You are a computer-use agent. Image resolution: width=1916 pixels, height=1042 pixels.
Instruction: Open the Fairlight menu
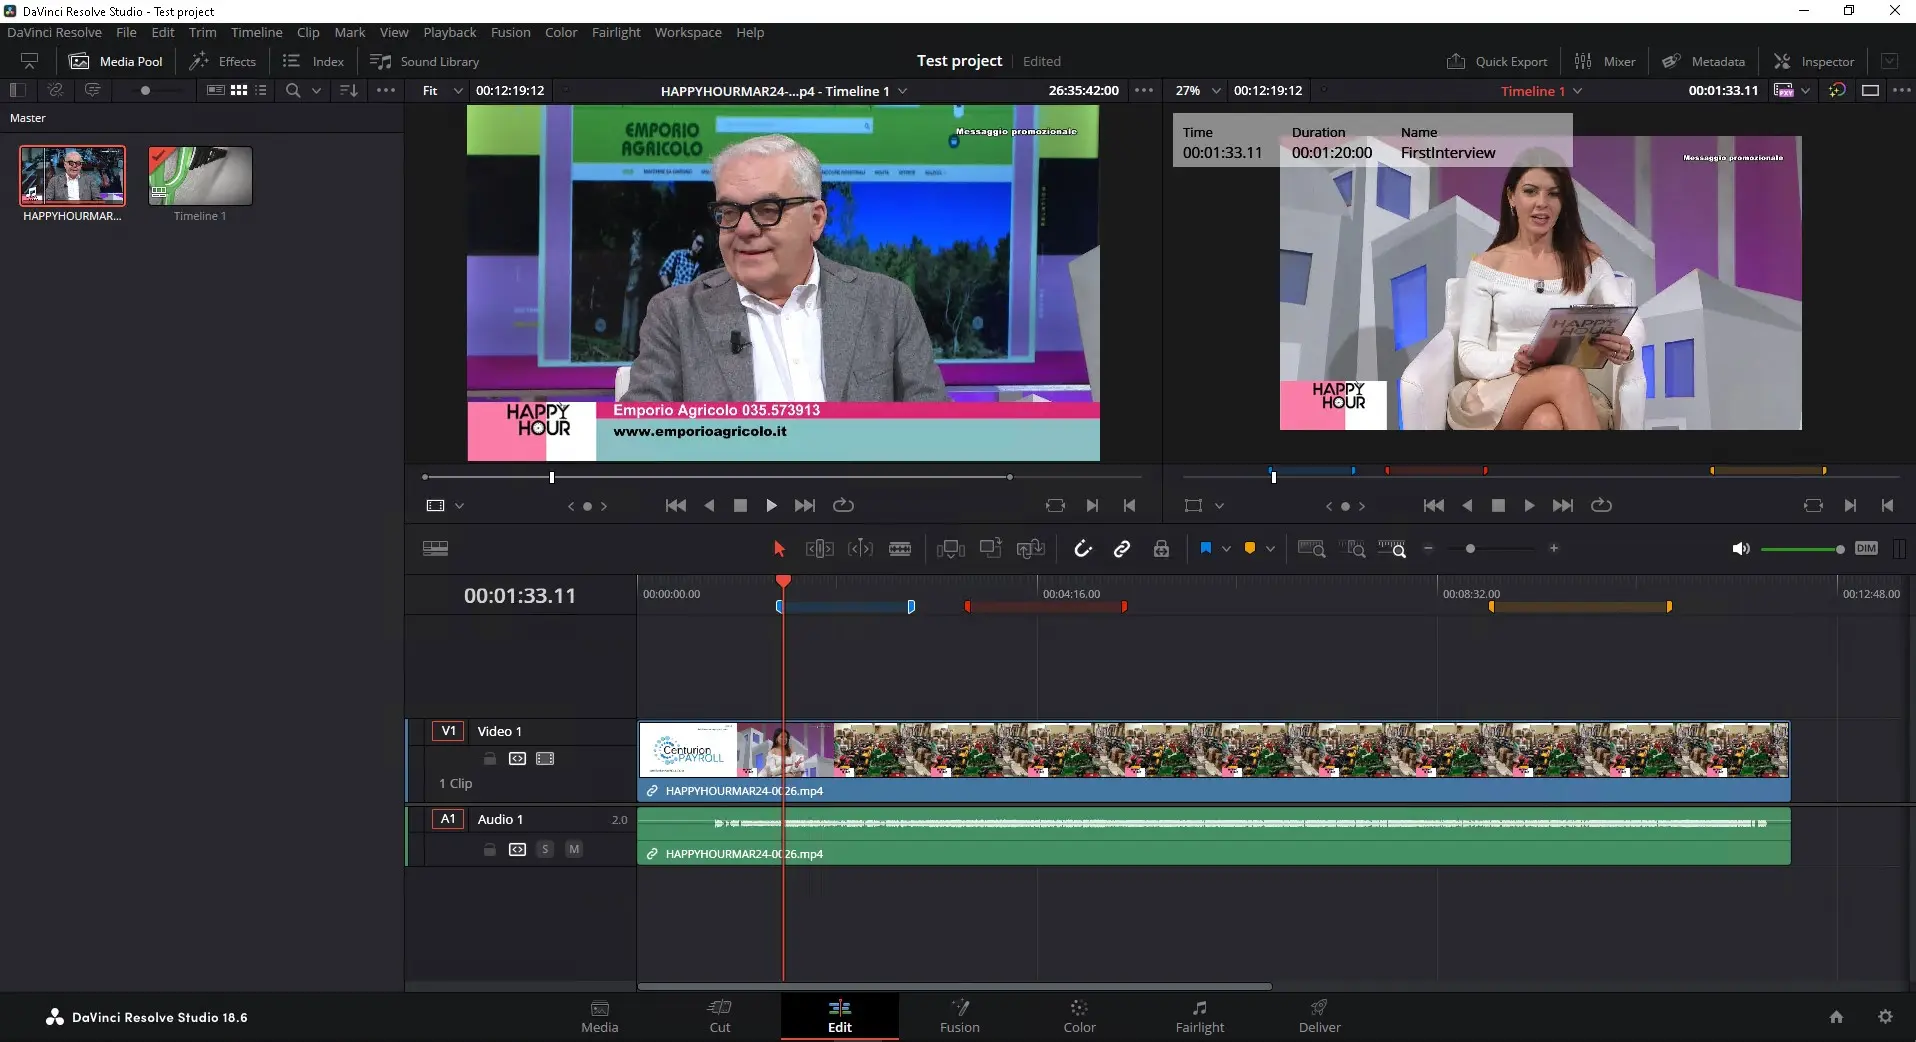615,32
